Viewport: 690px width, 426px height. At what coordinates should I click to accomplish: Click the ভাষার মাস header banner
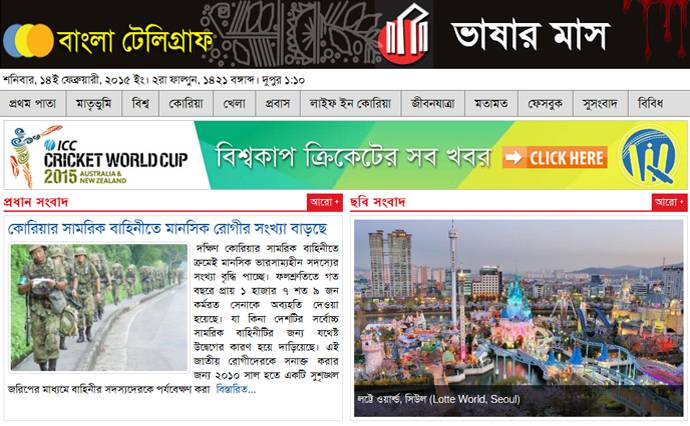click(531, 35)
